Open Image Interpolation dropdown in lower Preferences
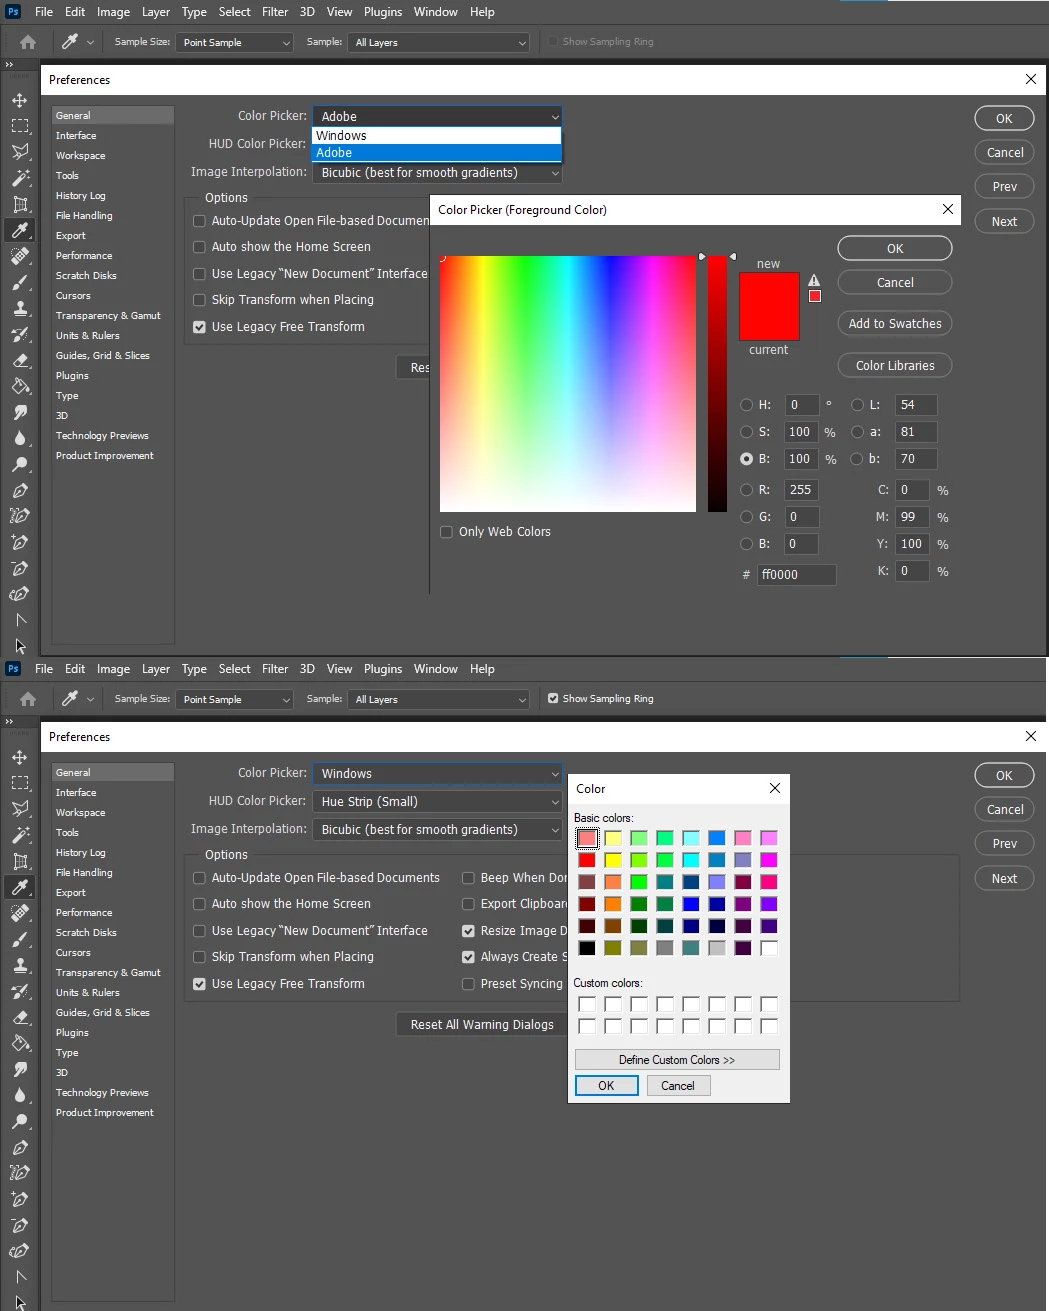1049x1311 pixels. (x=437, y=830)
